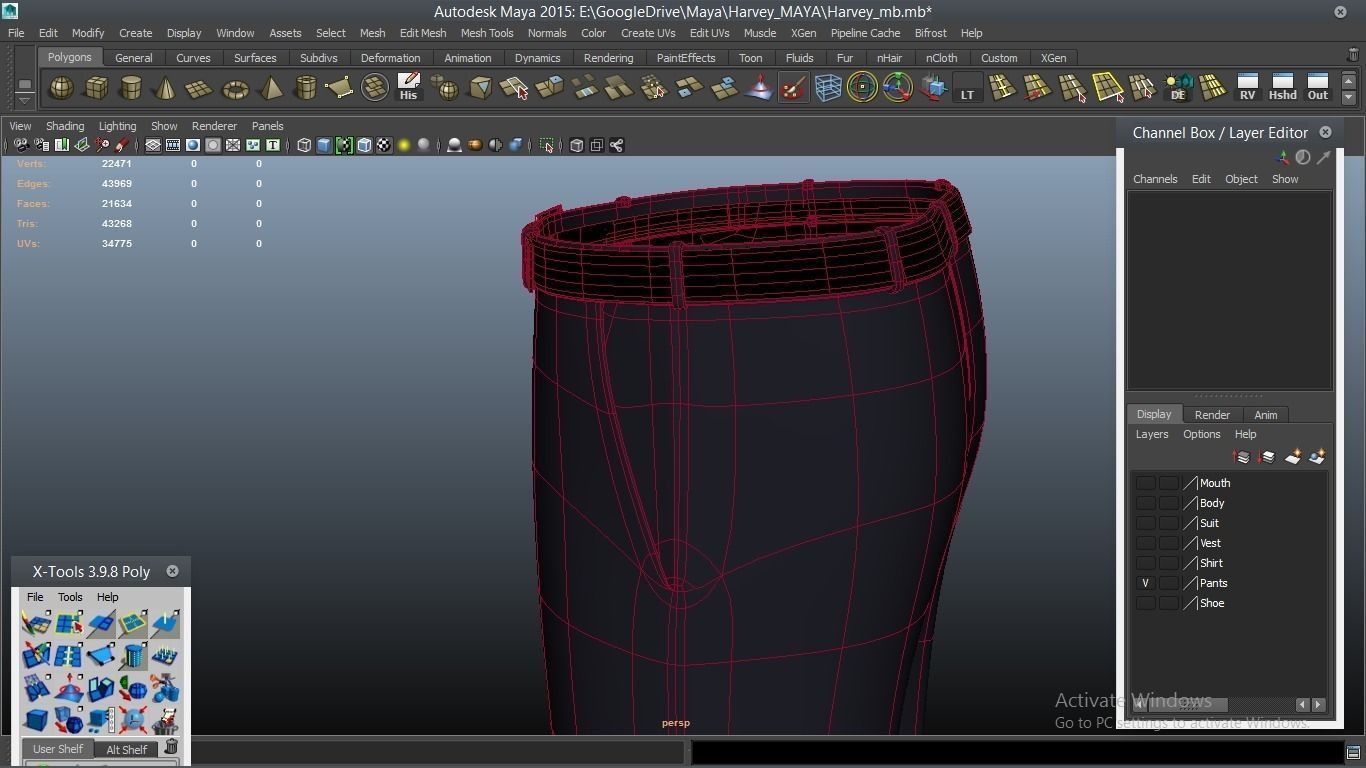The image size is (1366, 768).
Task: Click the His (delete history) shelf icon
Action: pyautogui.click(x=408, y=88)
